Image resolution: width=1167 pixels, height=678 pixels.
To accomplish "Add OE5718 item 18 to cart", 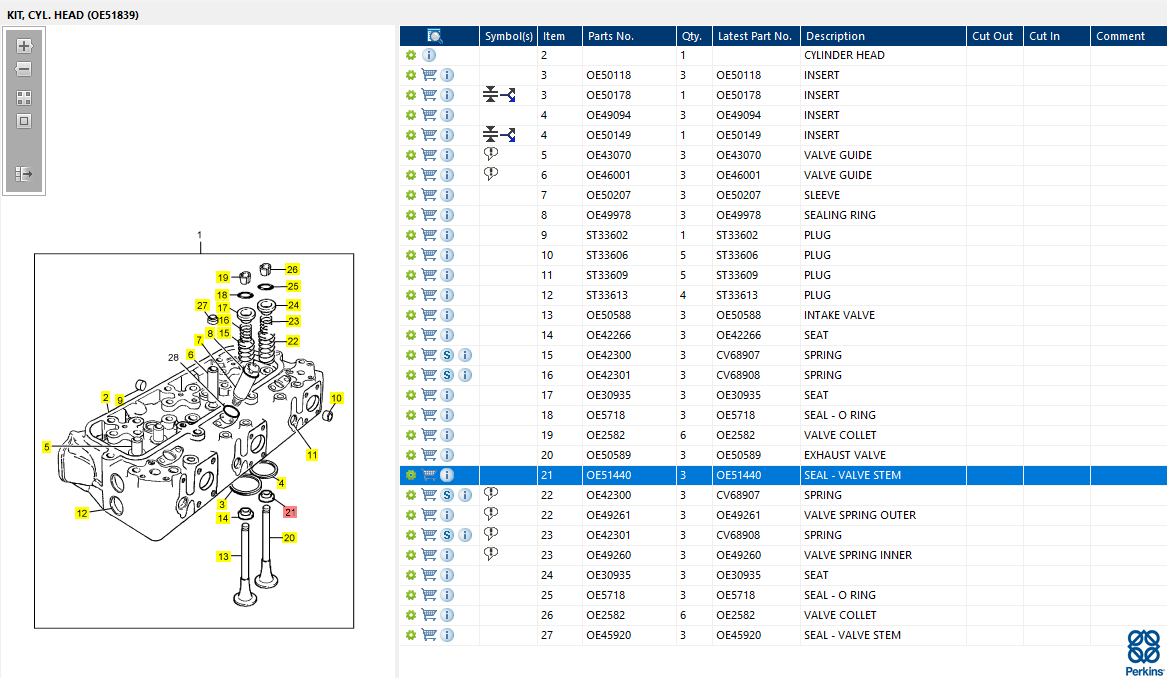I will [x=429, y=415].
